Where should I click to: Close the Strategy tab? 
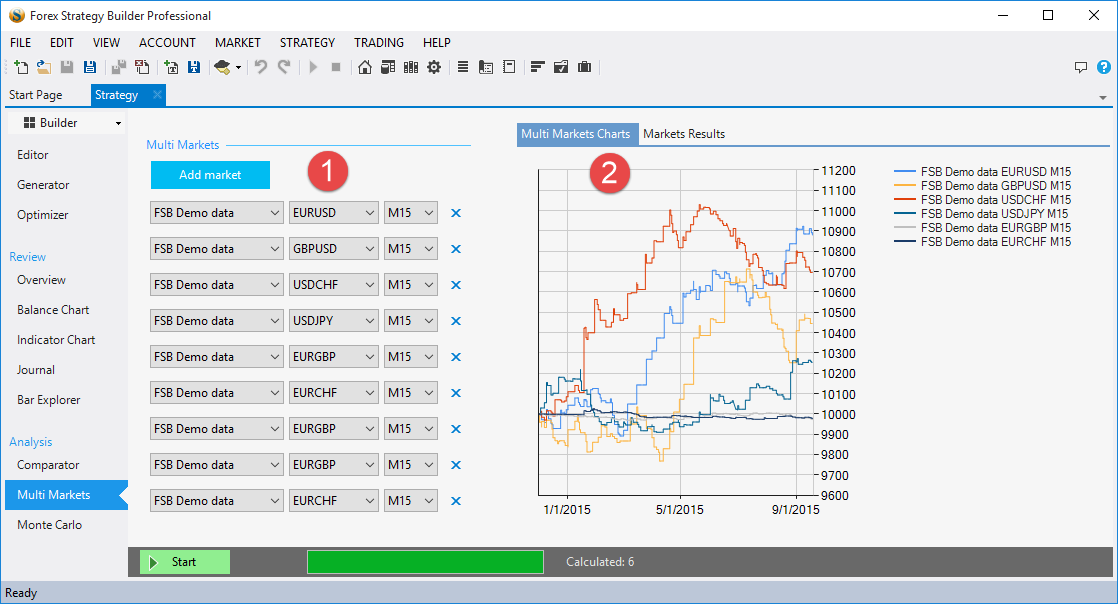157,95
